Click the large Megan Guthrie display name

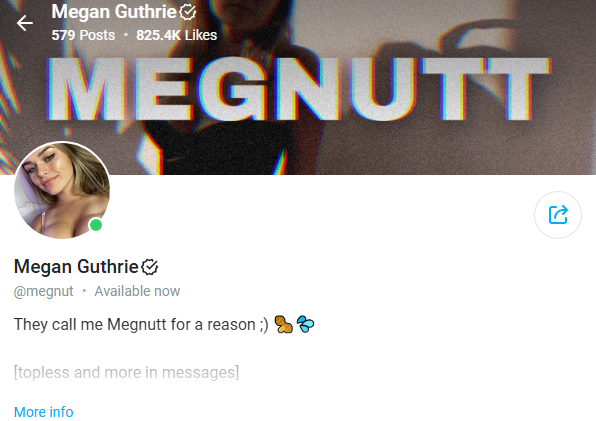point(76,267)
